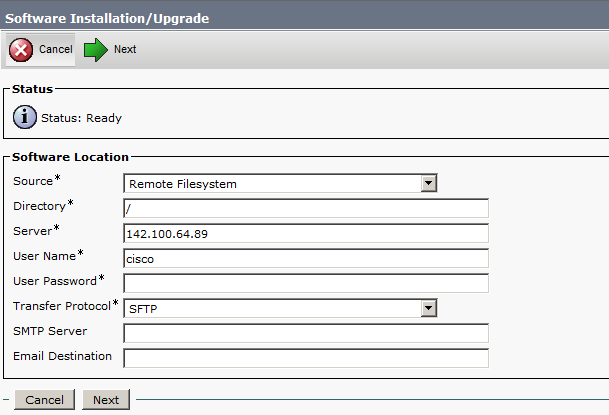Viewport: 609px width, 415px height.
Task: Click the SFTP value in Transfer Protocol
Action: 143,309
